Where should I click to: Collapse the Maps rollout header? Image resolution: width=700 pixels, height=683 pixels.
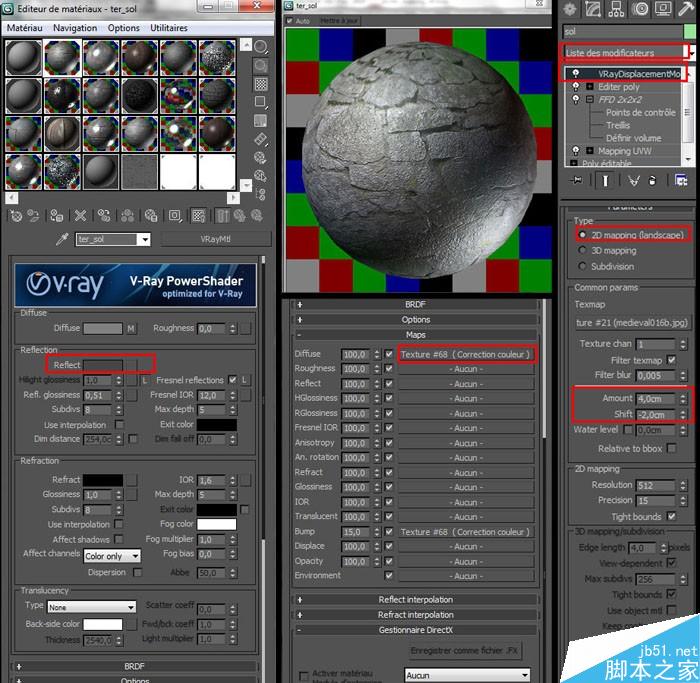[x=415, y=335]
